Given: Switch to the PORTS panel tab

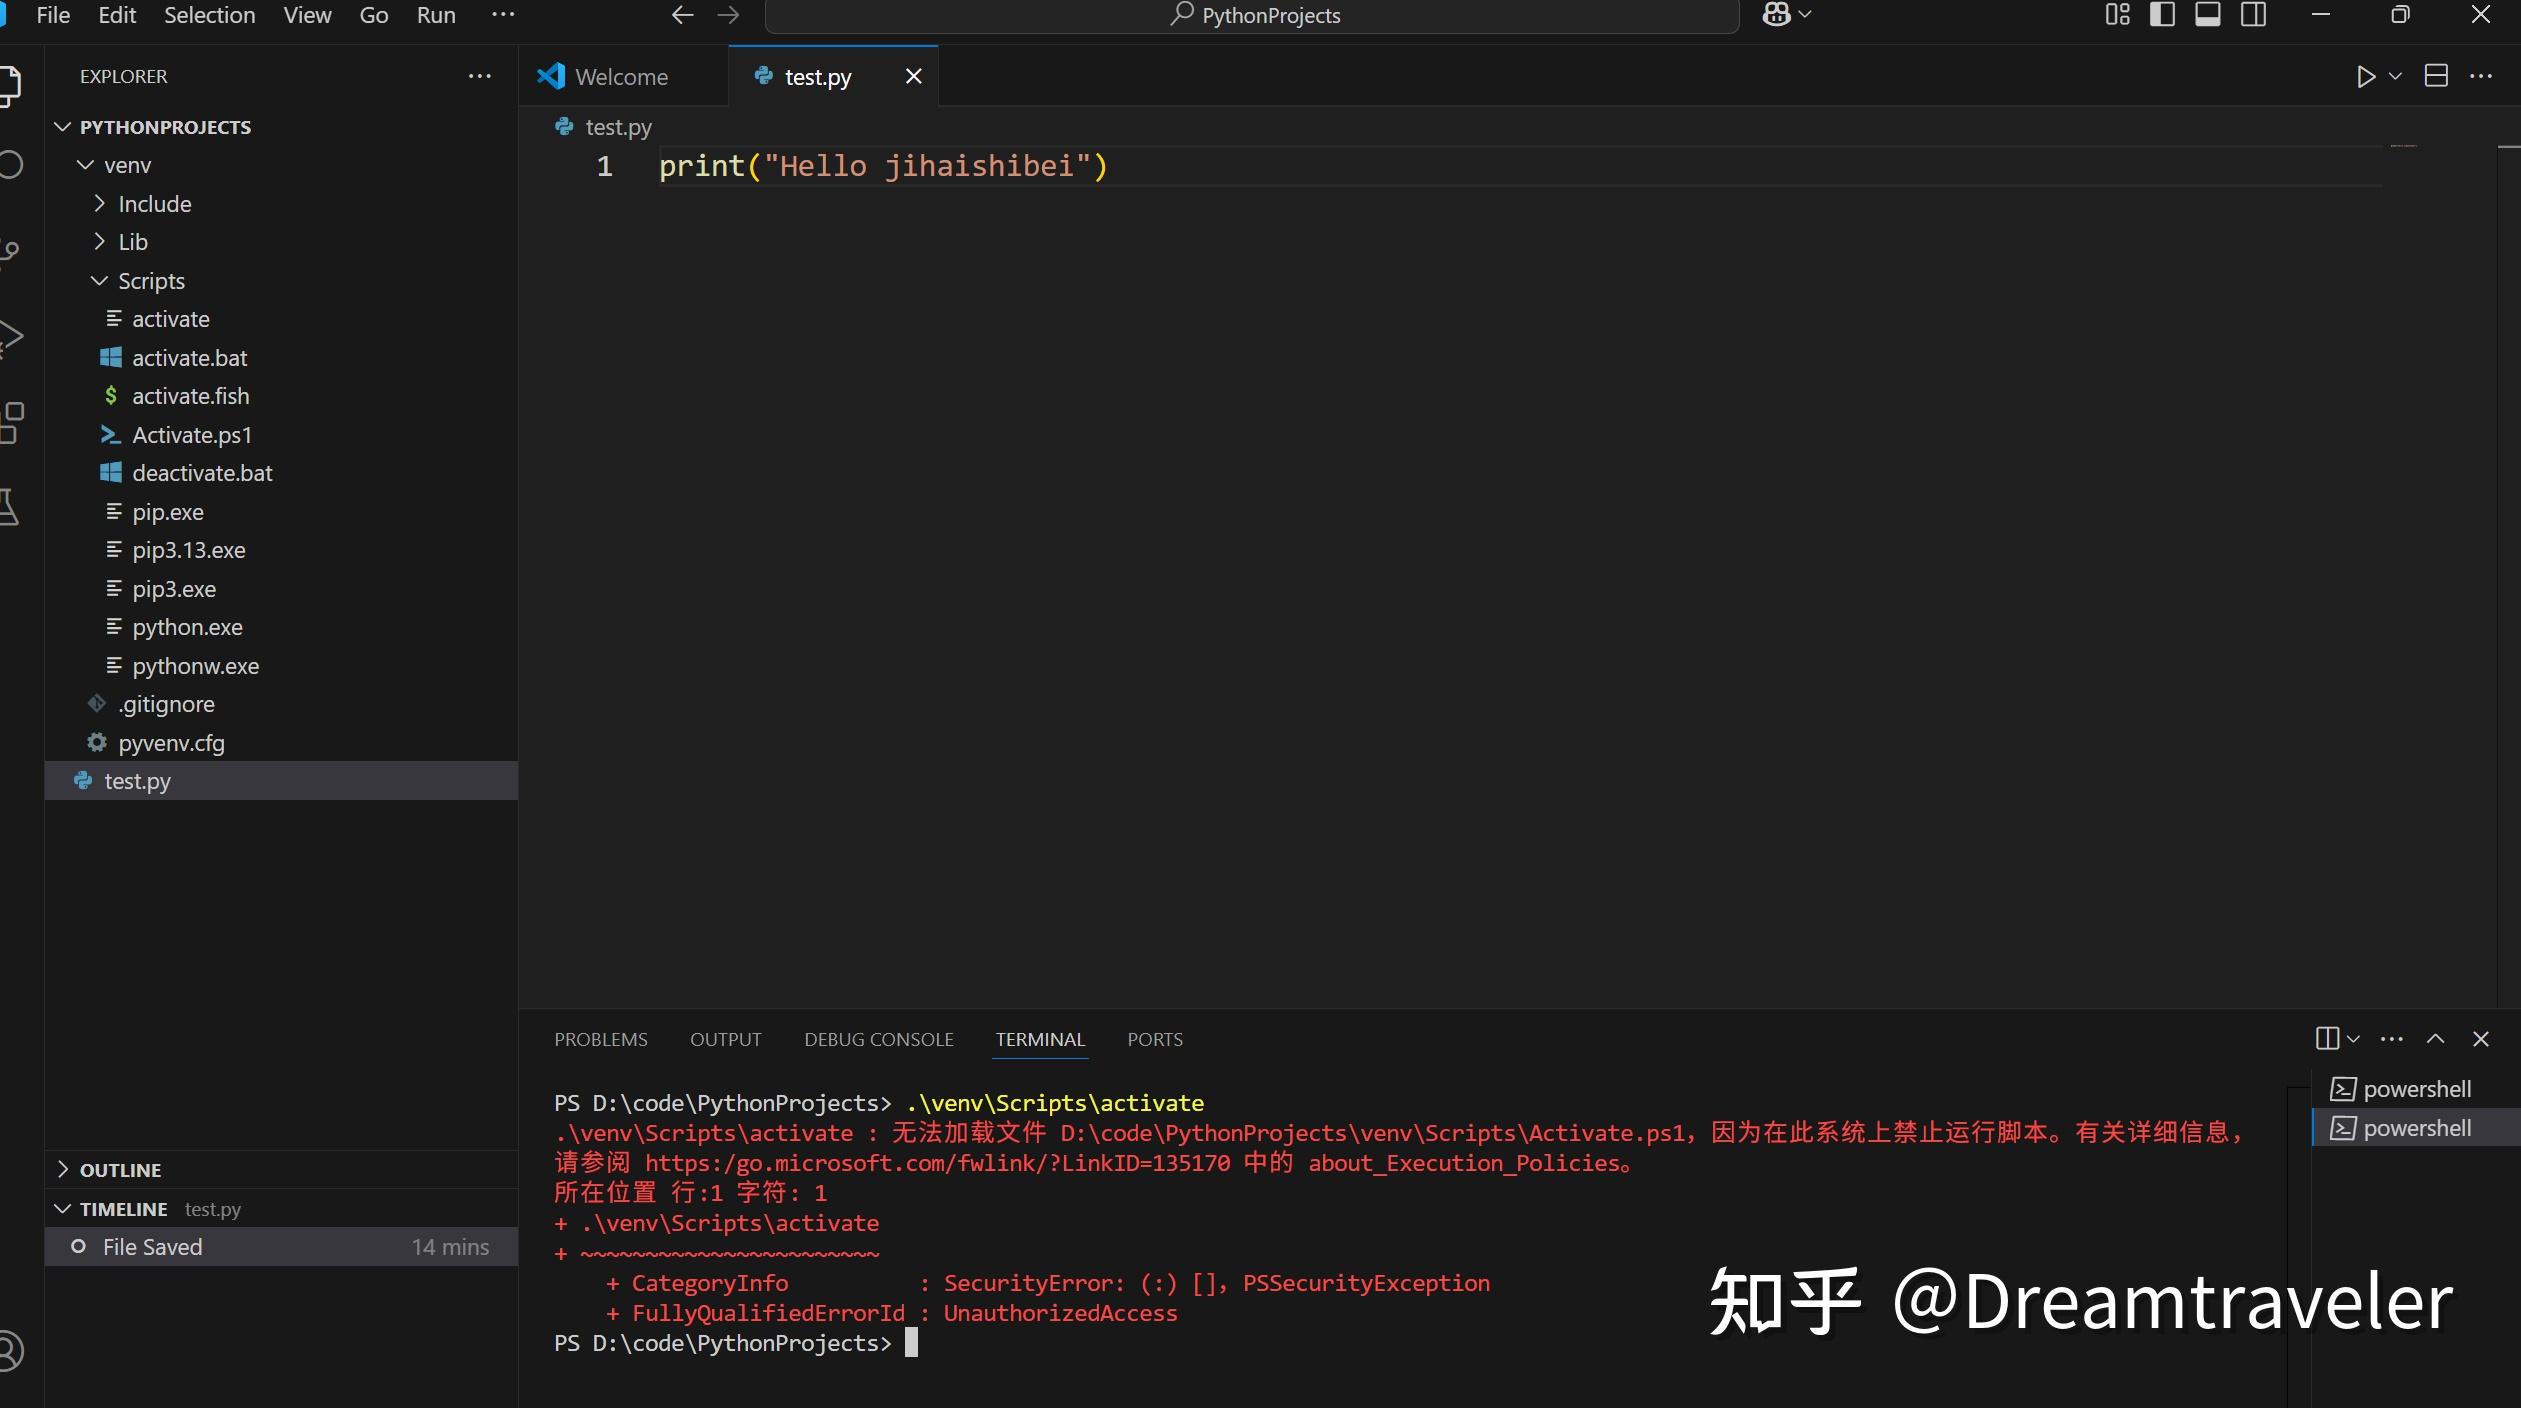Looking at the screenshot, I should [1155, 1039].
